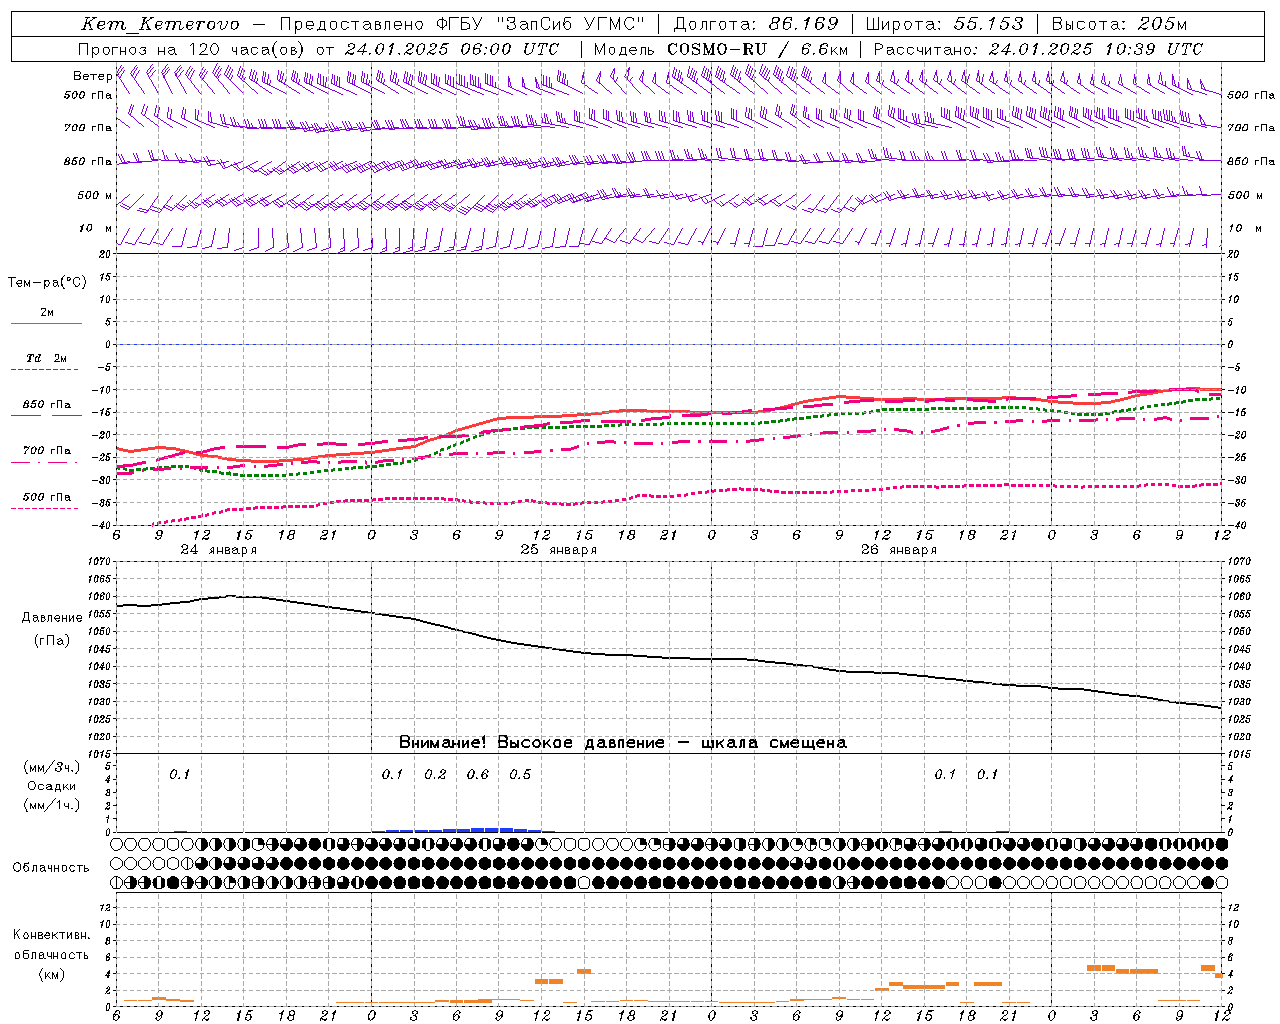Screen dimensions: 1280x1024
Task: Click the 'Ветер' wind panel label
Action: coord(92,76)
